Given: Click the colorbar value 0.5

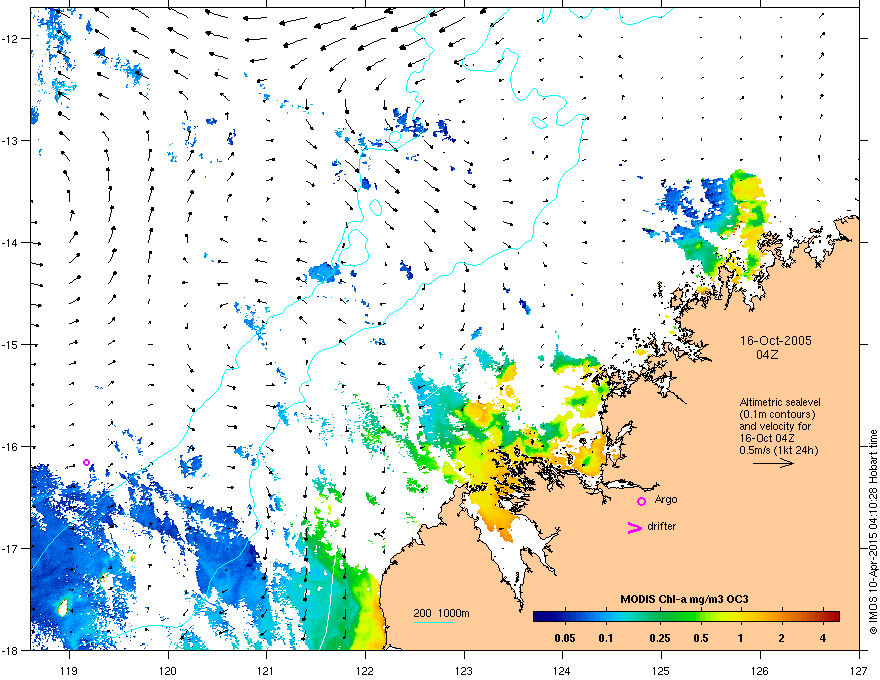Looking at the screenshot, I should pyautogui.click(x=700, y=638).
